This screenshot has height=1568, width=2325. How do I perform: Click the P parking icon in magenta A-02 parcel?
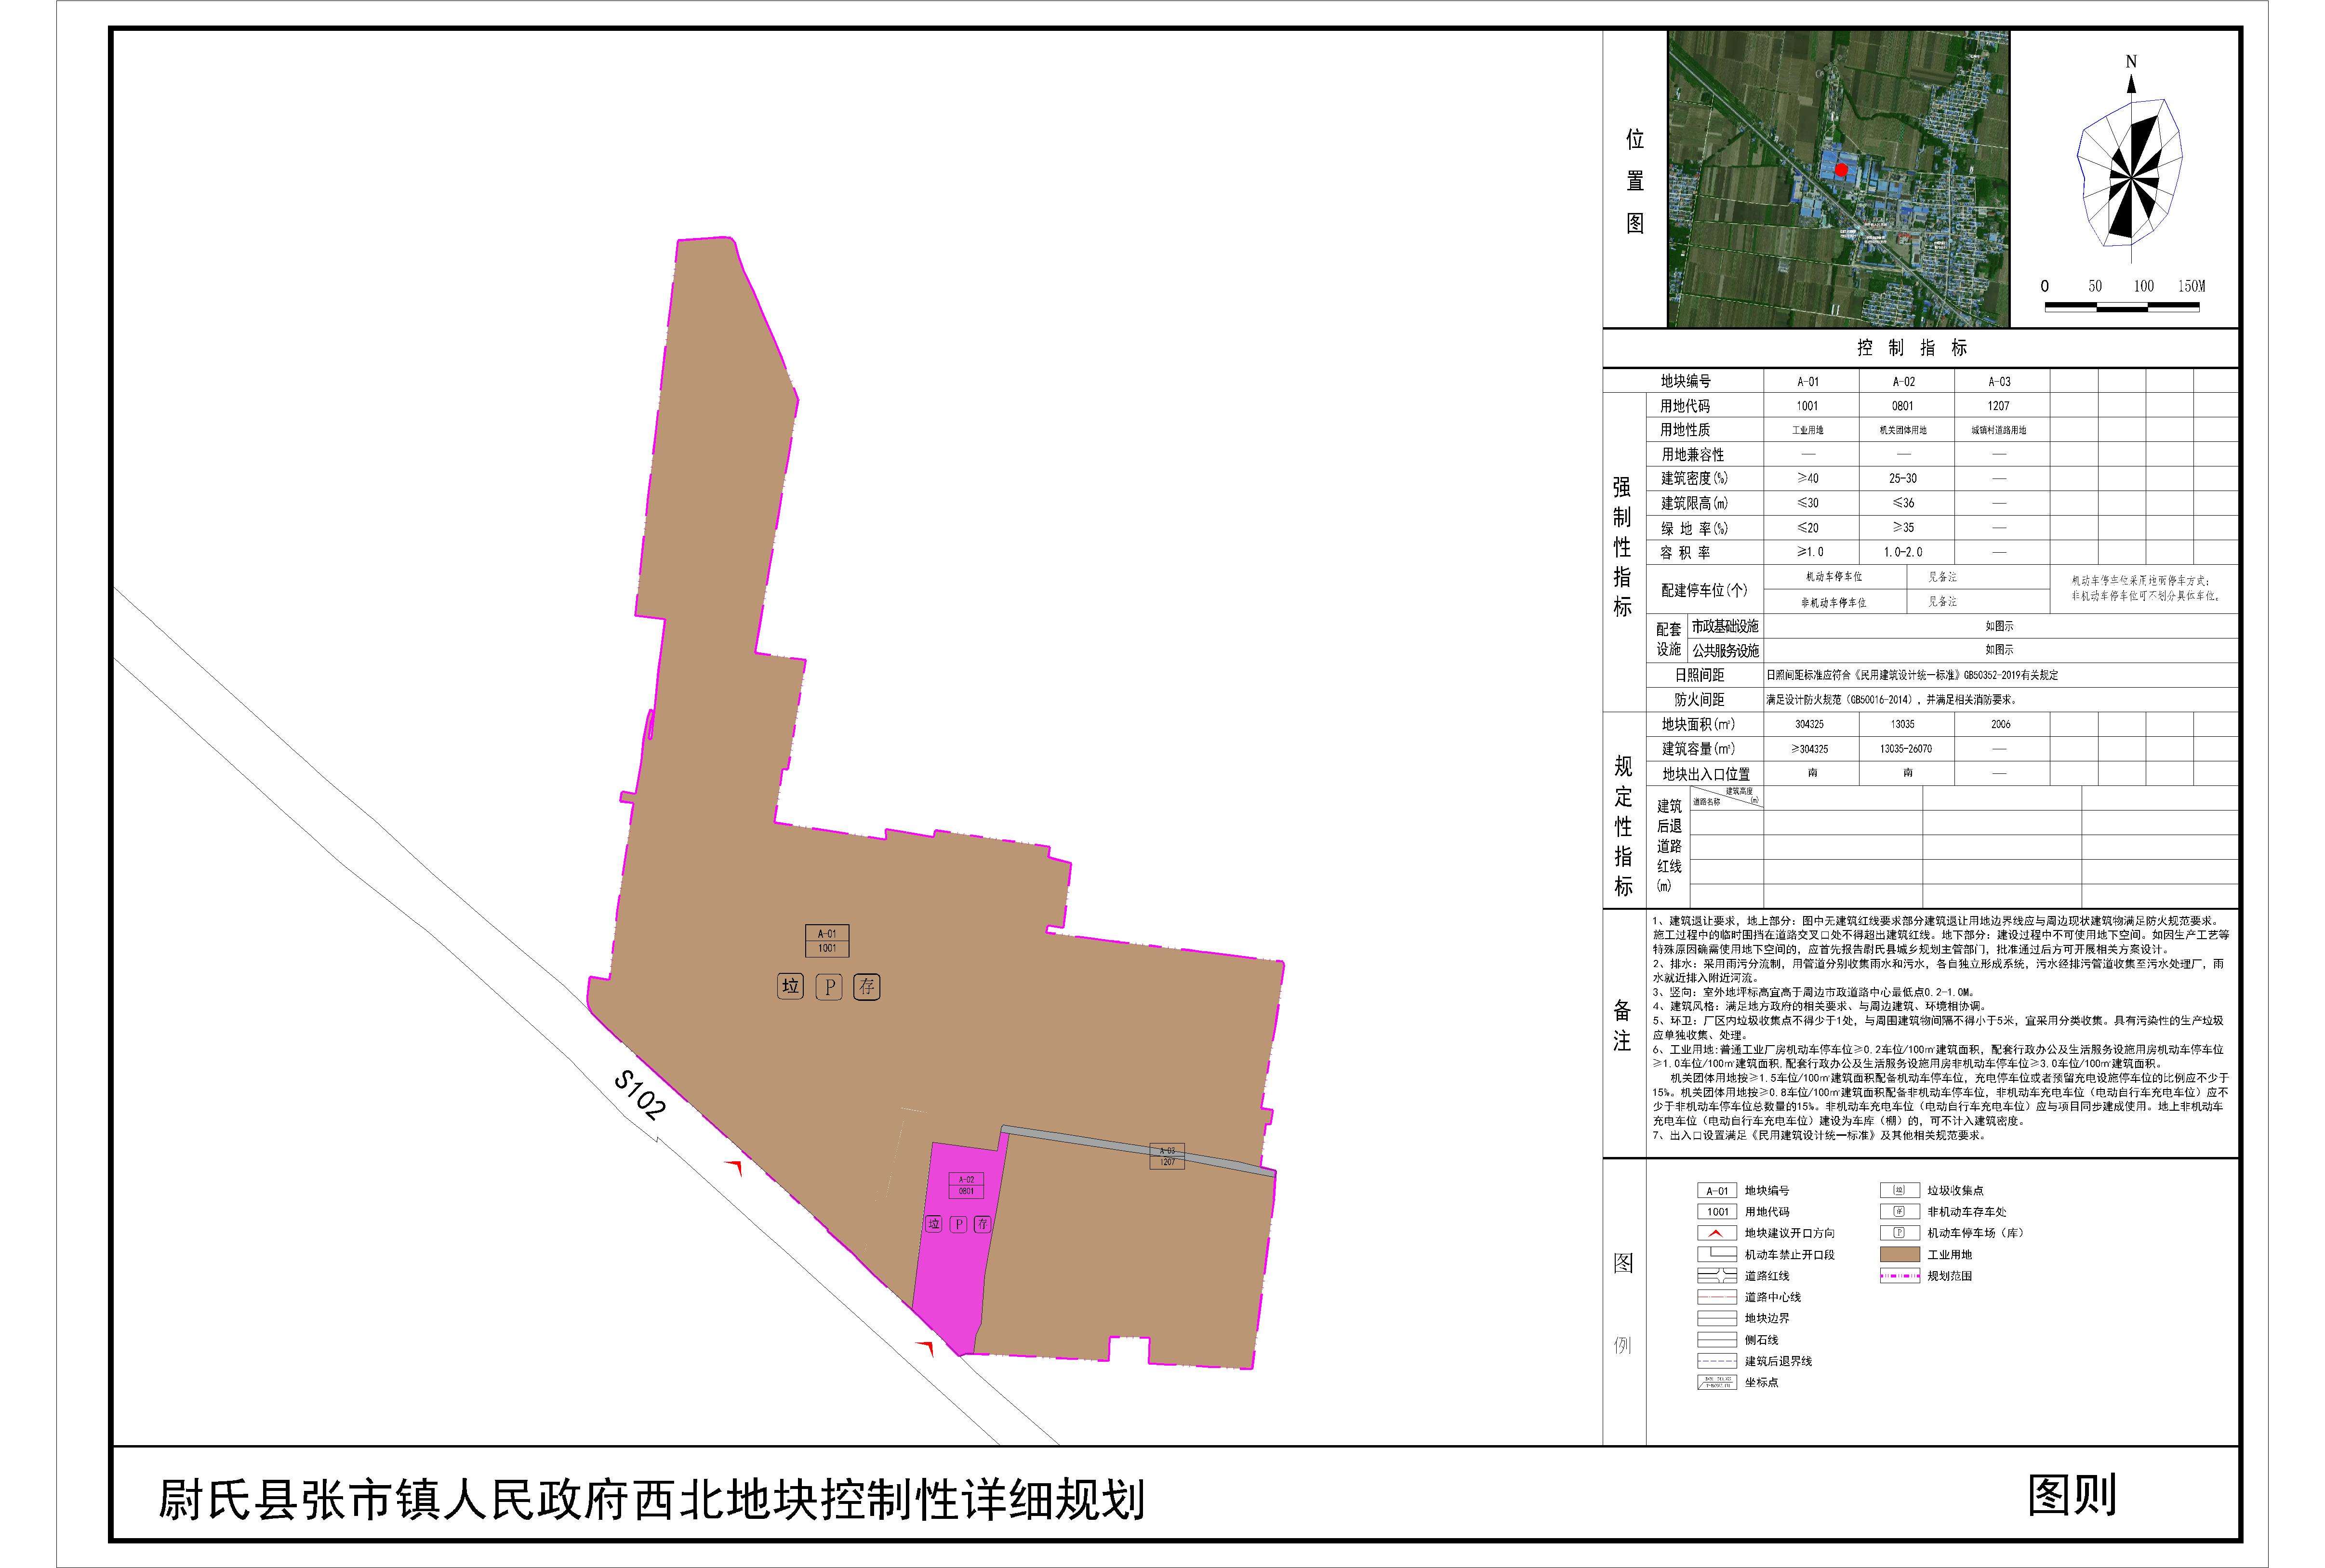958,1224
